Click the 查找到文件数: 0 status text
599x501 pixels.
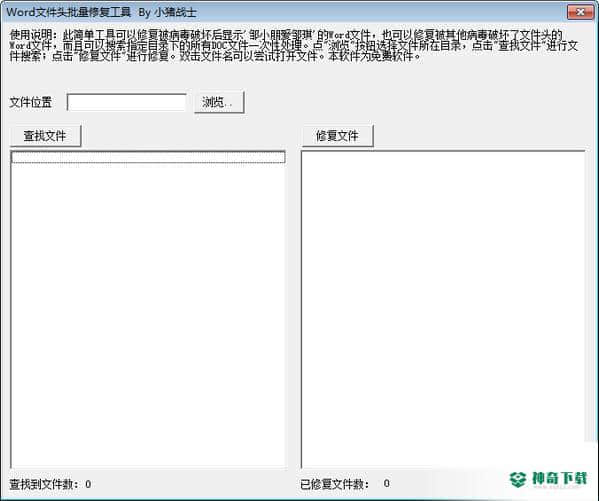(x=50, y=484)
